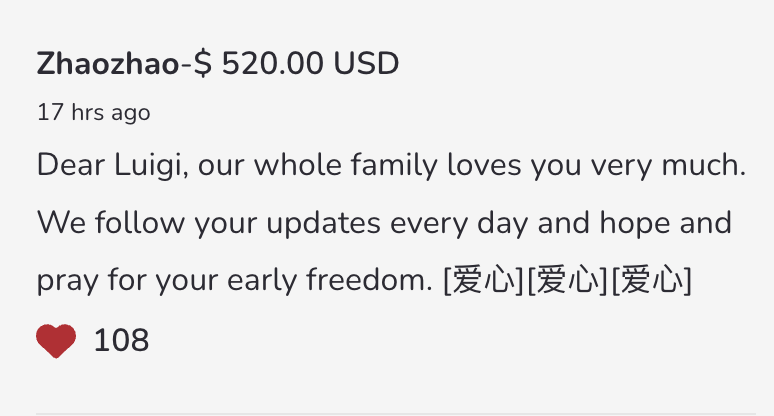Click the Dear Luigi comment line
This screenshot has width=774, height=416.
pyautogui.click(x=391, y=165)
